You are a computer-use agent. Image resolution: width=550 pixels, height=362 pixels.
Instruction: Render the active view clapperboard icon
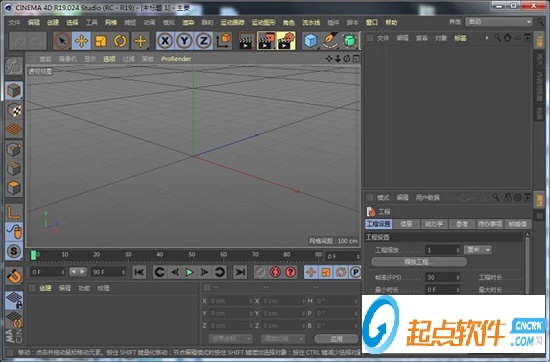pyautogui.click(x=247, y=41)
